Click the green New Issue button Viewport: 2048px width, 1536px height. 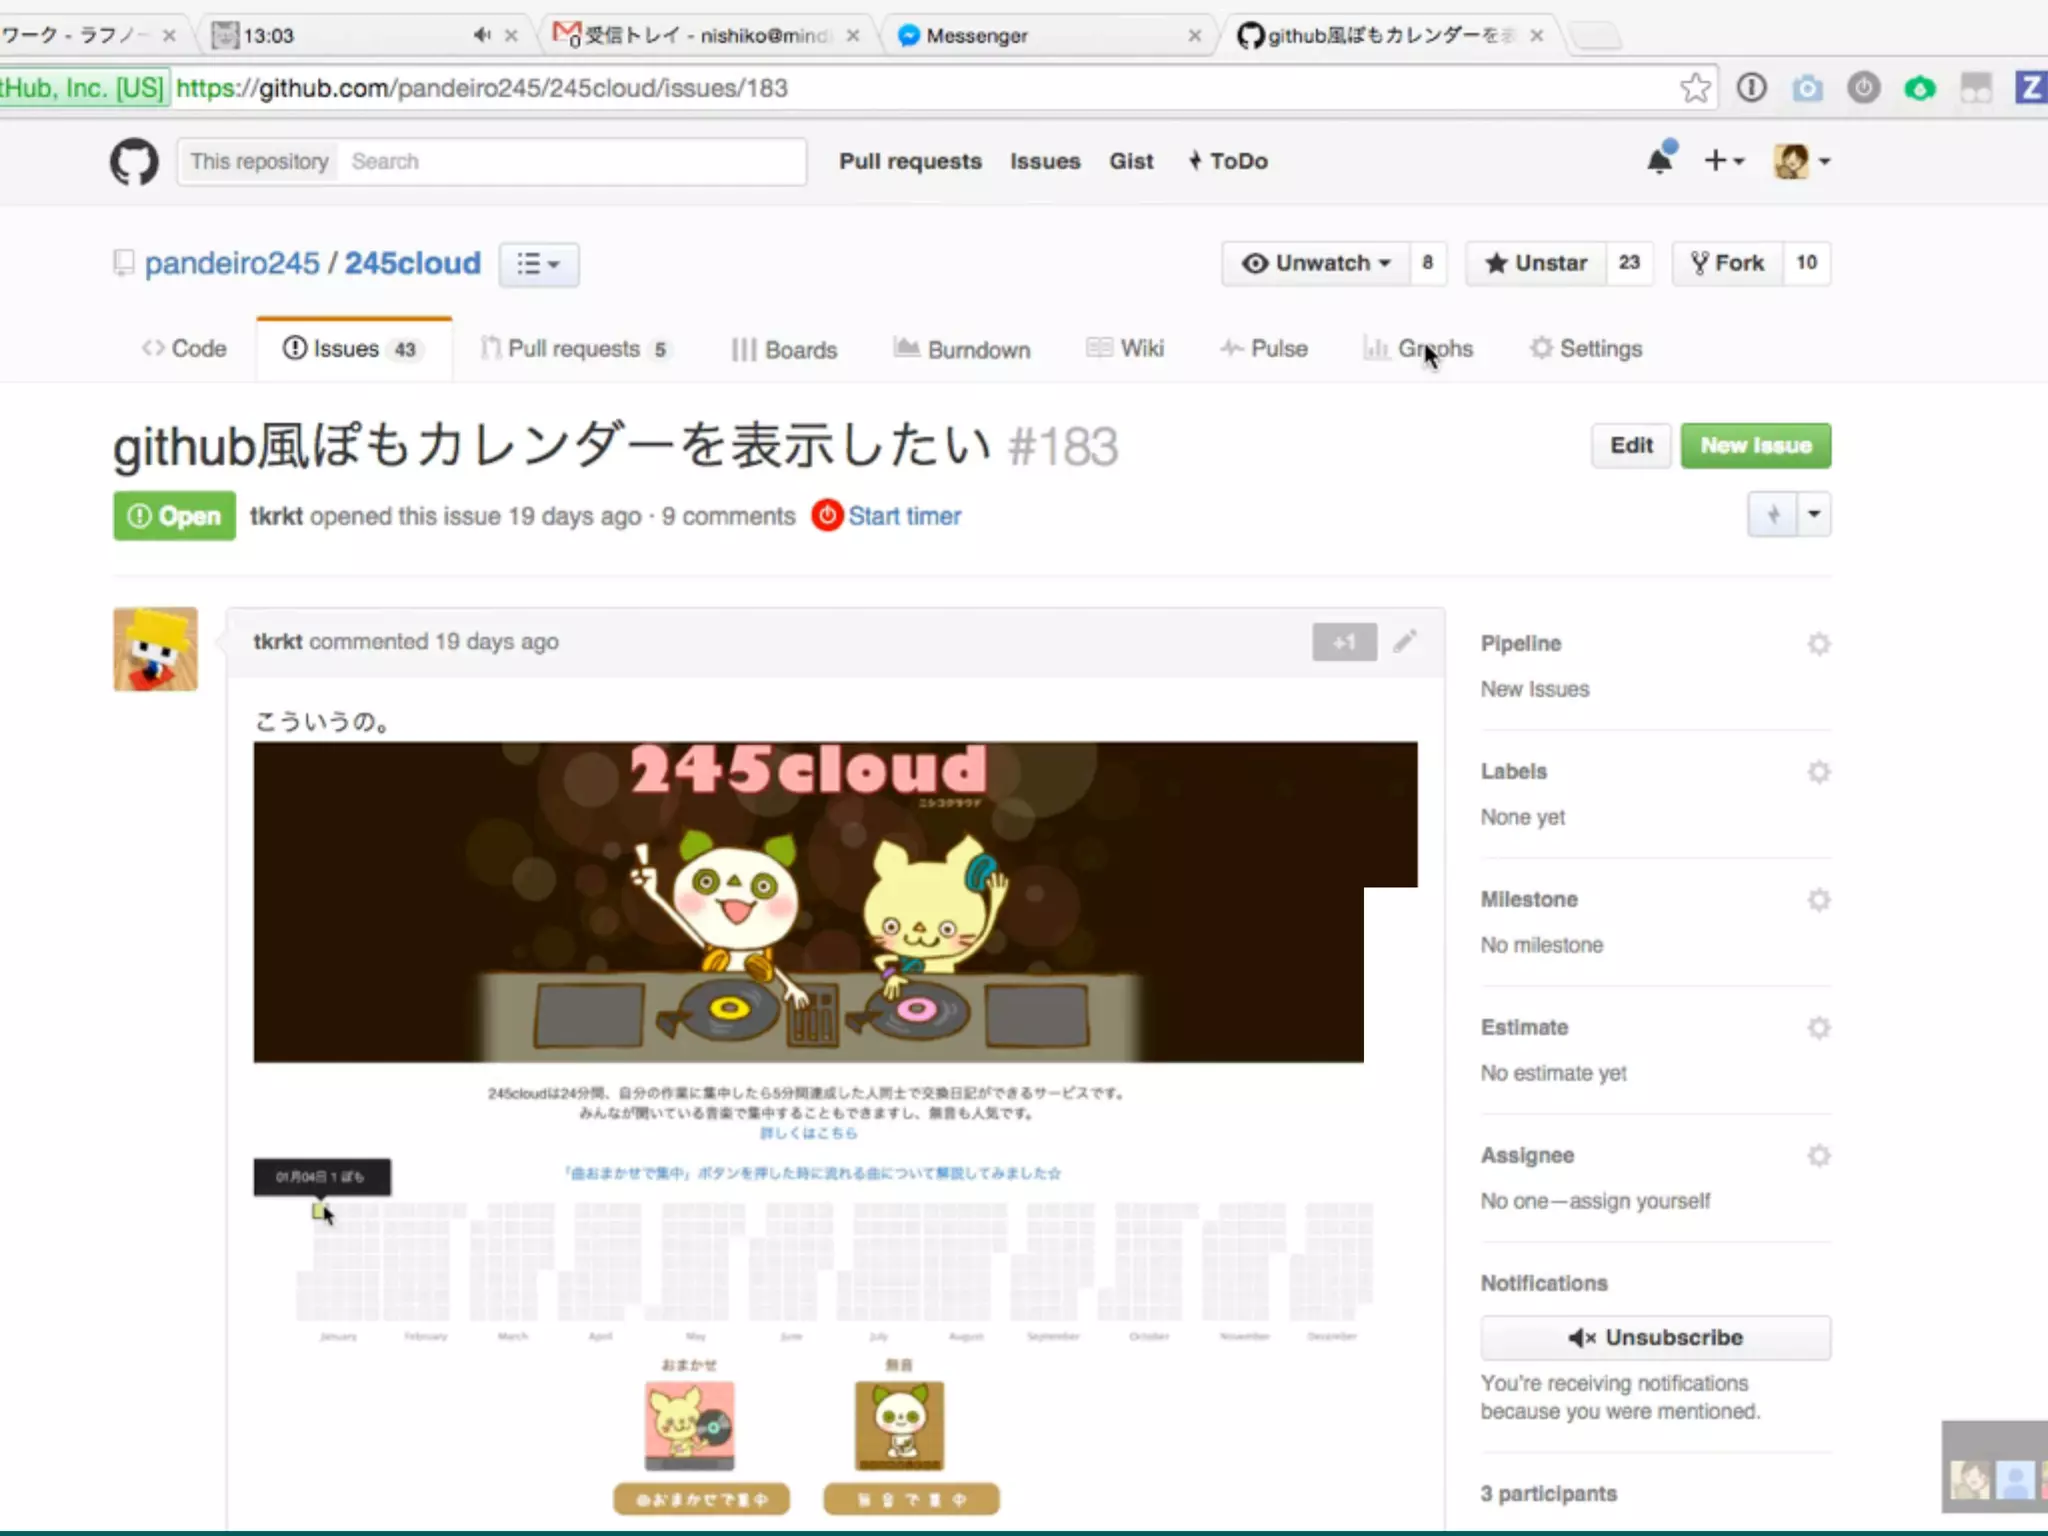click(x=1755, y=446)
